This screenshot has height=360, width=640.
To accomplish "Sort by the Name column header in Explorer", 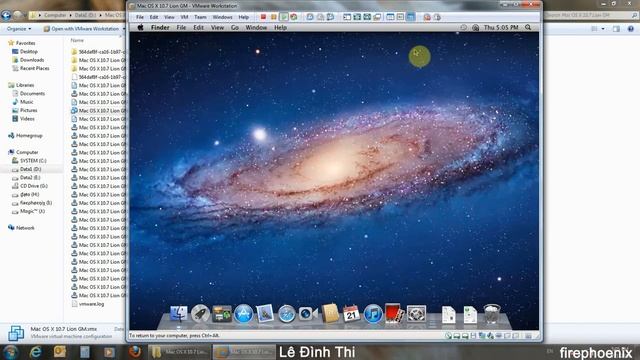I will pyautogui.click(x=77, y=40).
